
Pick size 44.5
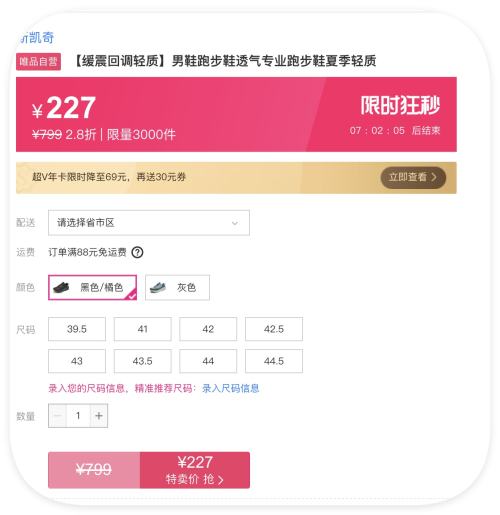tap(274, 361)
